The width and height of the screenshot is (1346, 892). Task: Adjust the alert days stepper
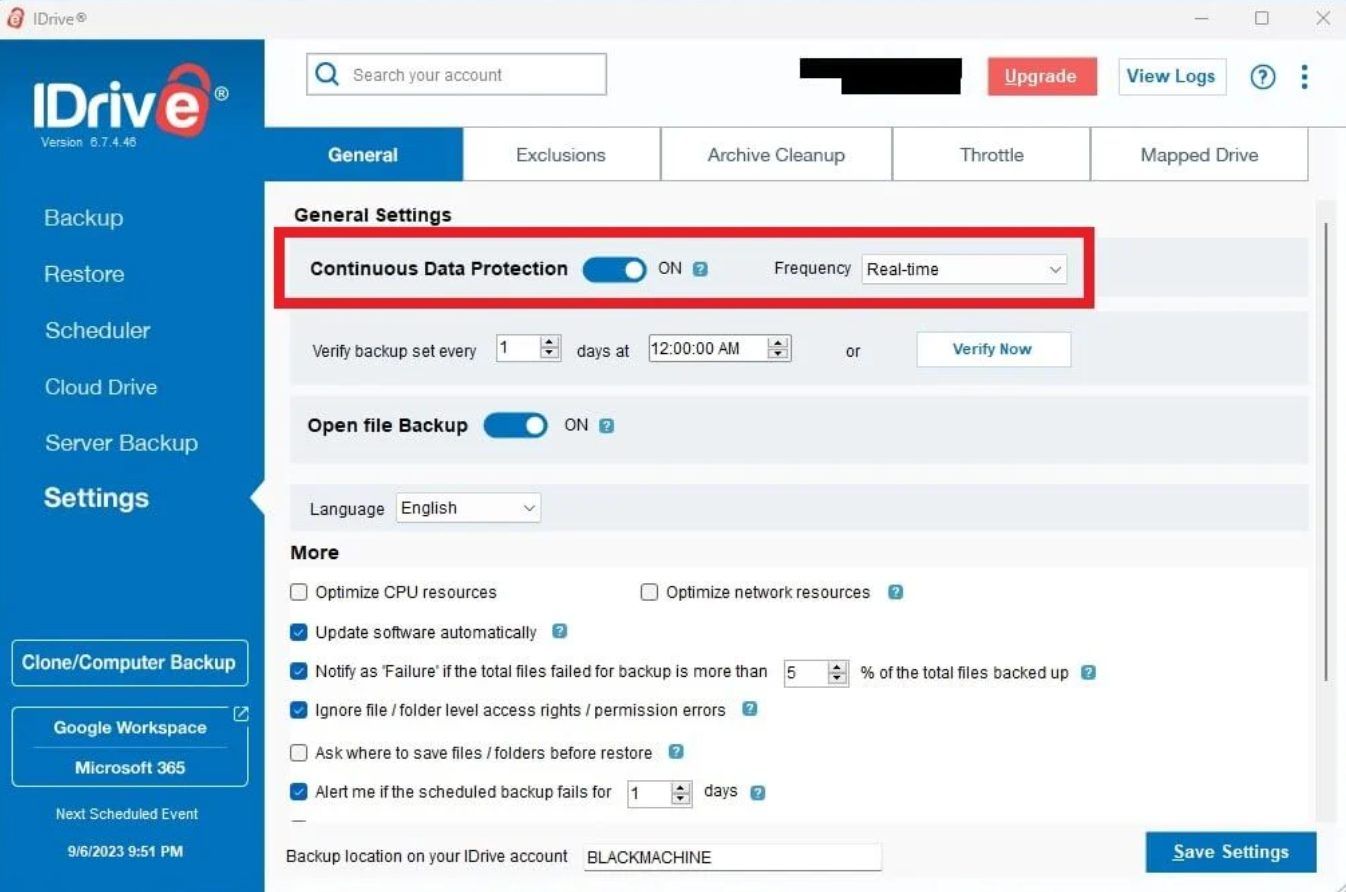pyautogui.click(x=681, y=794)
